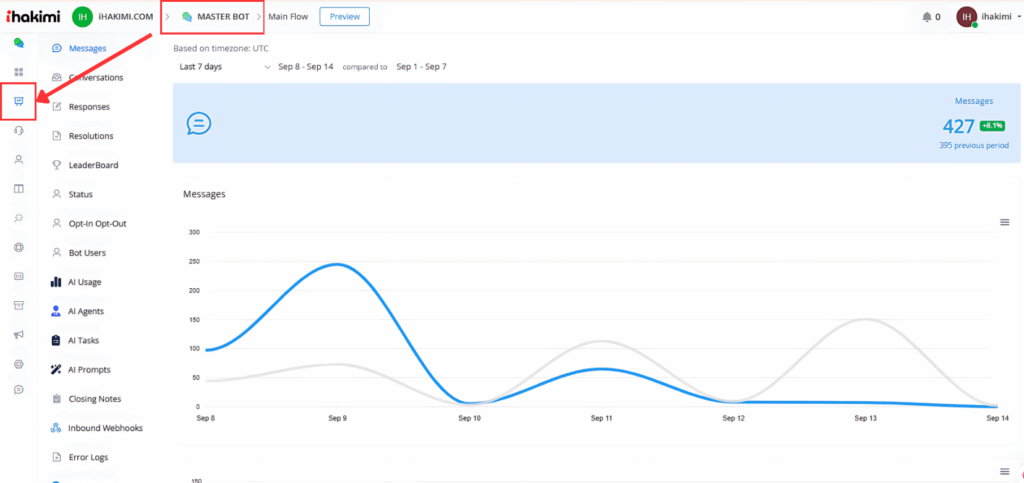Click the AI Usage bar chart icon
Viewport: 1024px width, 483px height.
point(56,282)
